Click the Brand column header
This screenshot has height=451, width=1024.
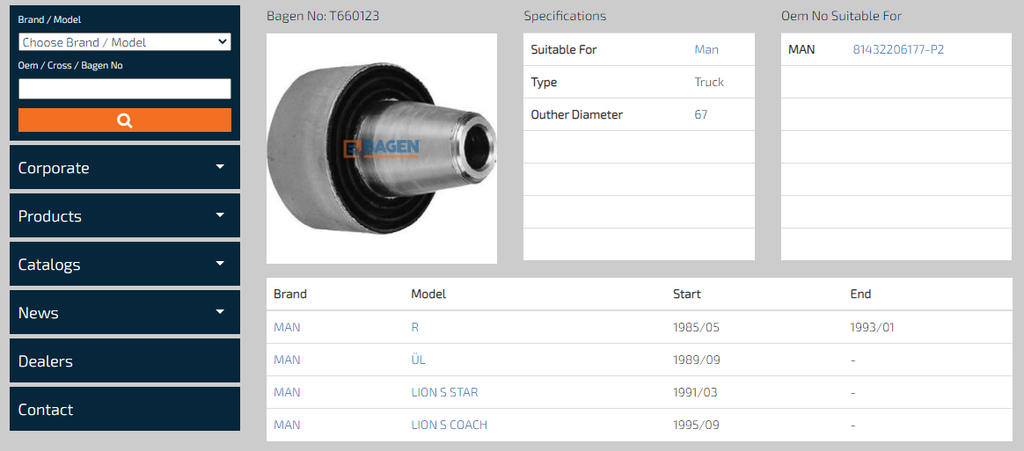pyautogui.click(x=290, y=294)
